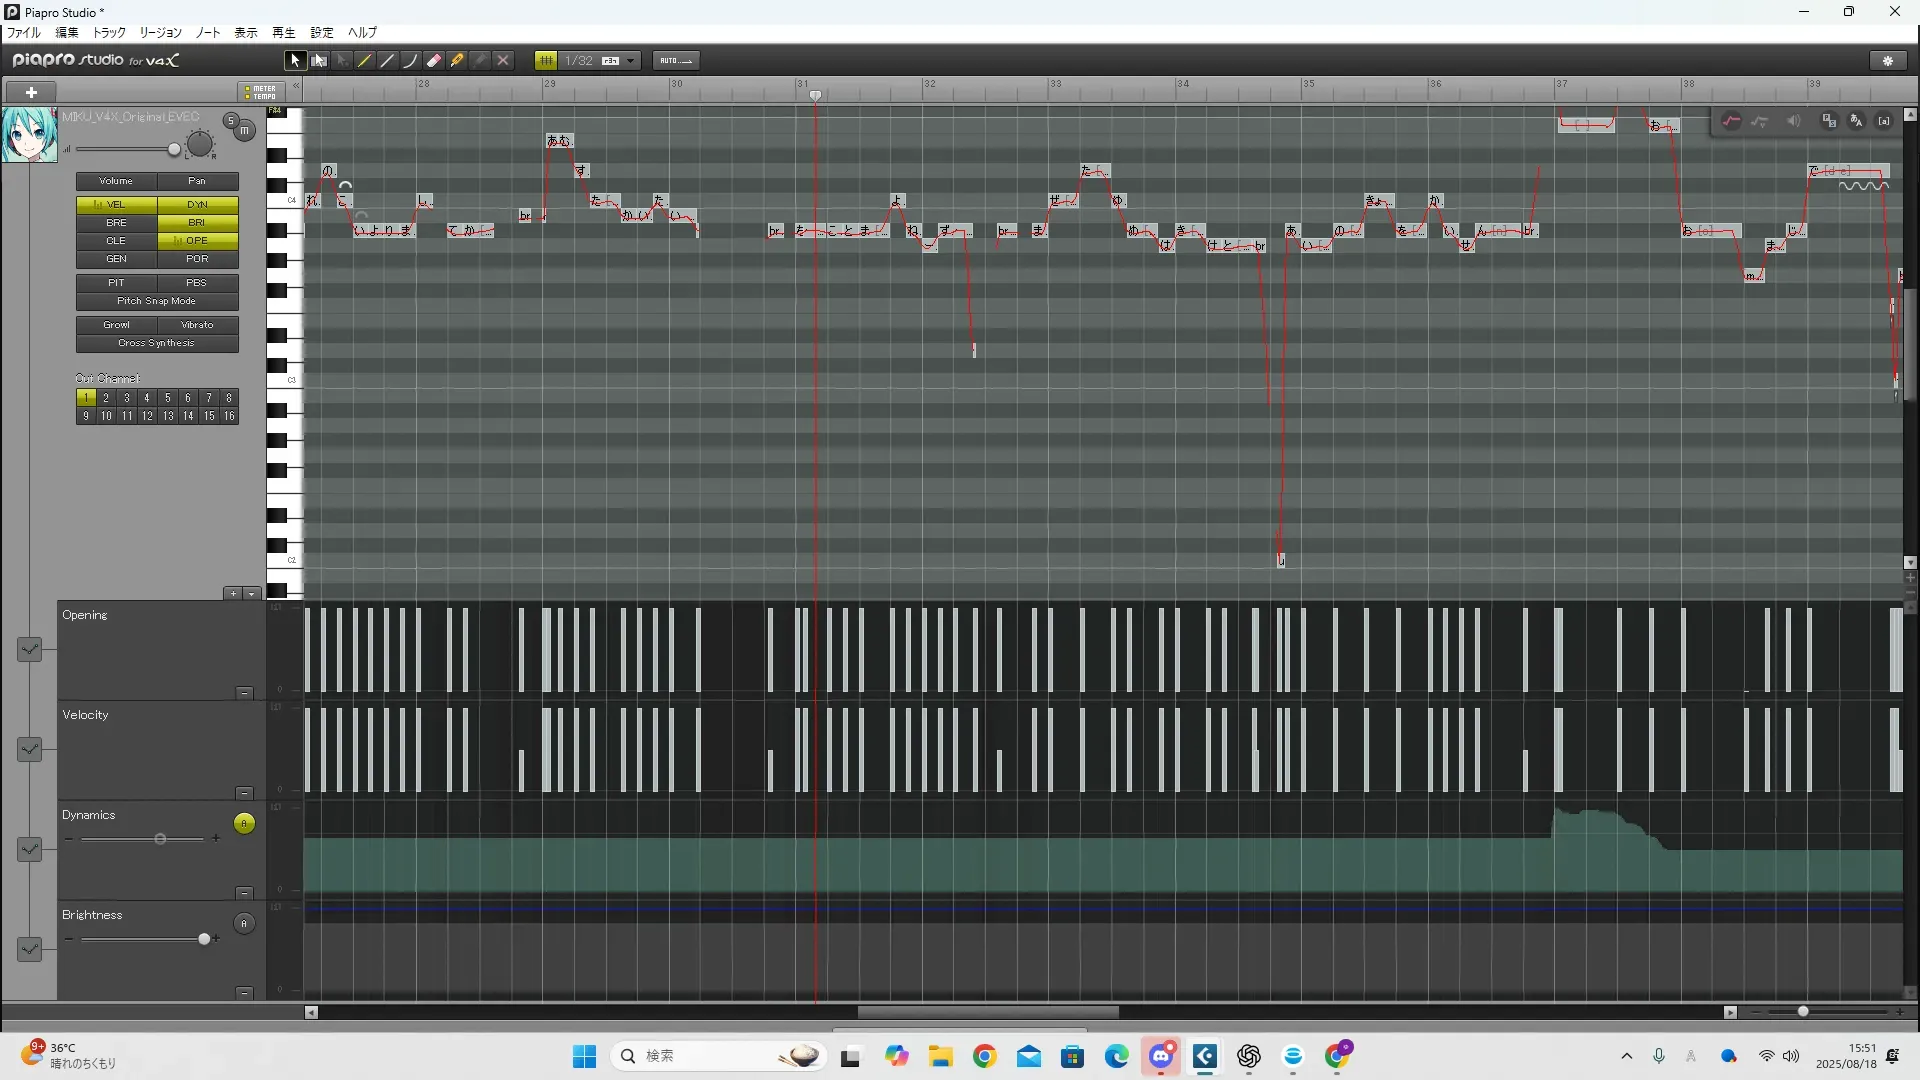
Task: Click the Cross Synthesis button
Action: point(157,343)
